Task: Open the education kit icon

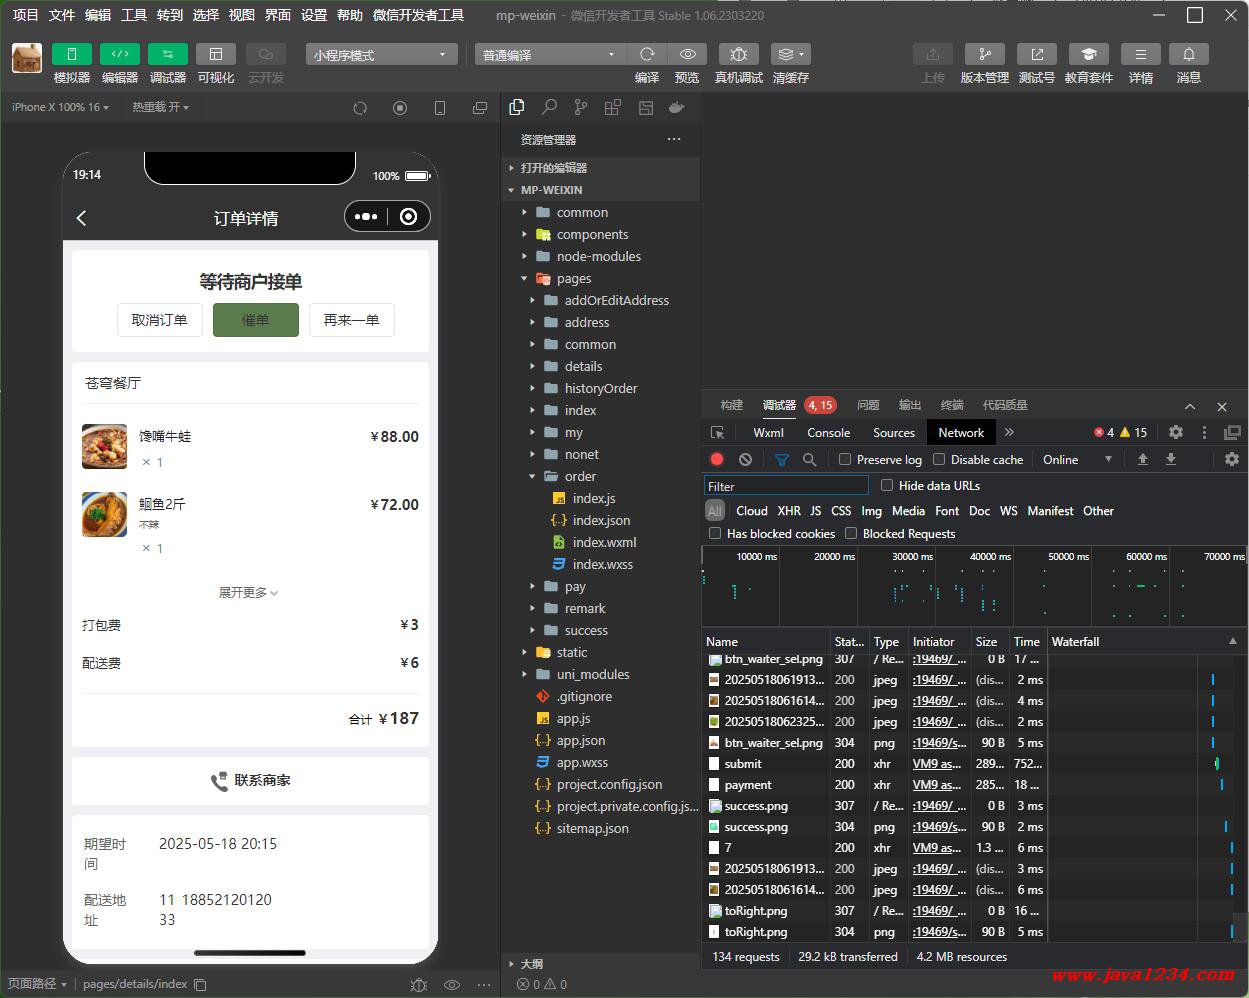Action: 1088,54
